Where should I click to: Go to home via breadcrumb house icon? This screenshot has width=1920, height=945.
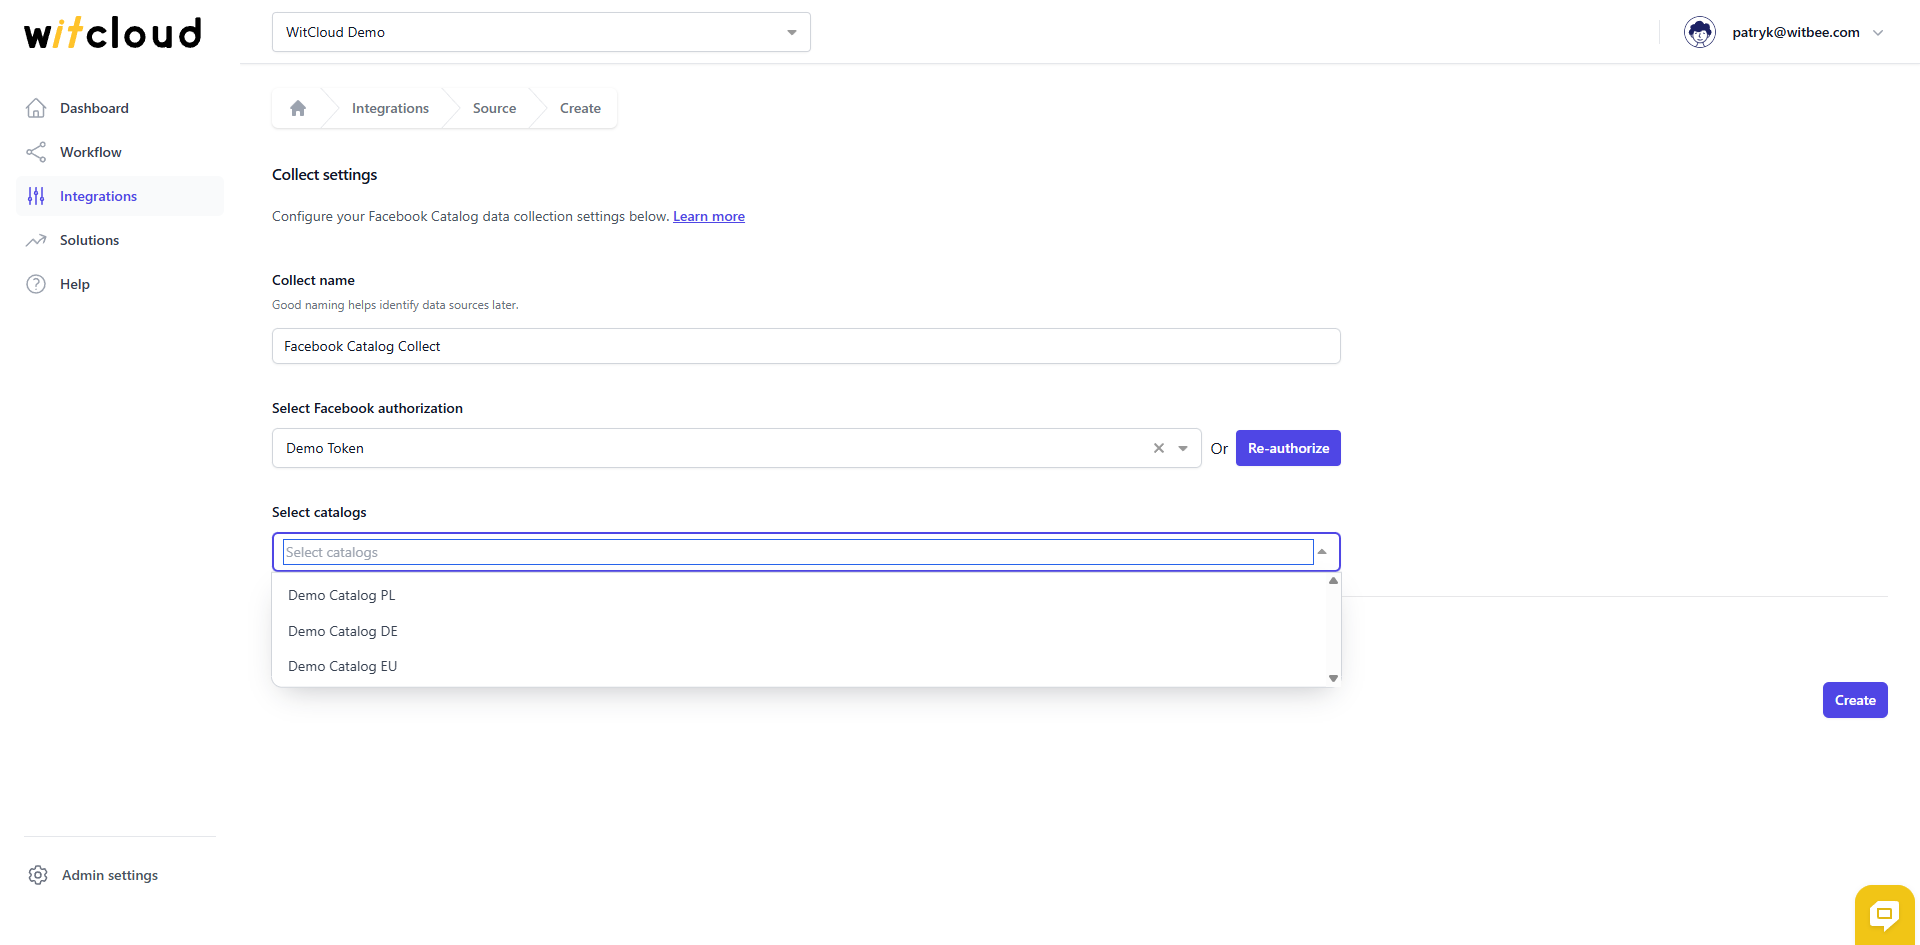pos(298,108)
